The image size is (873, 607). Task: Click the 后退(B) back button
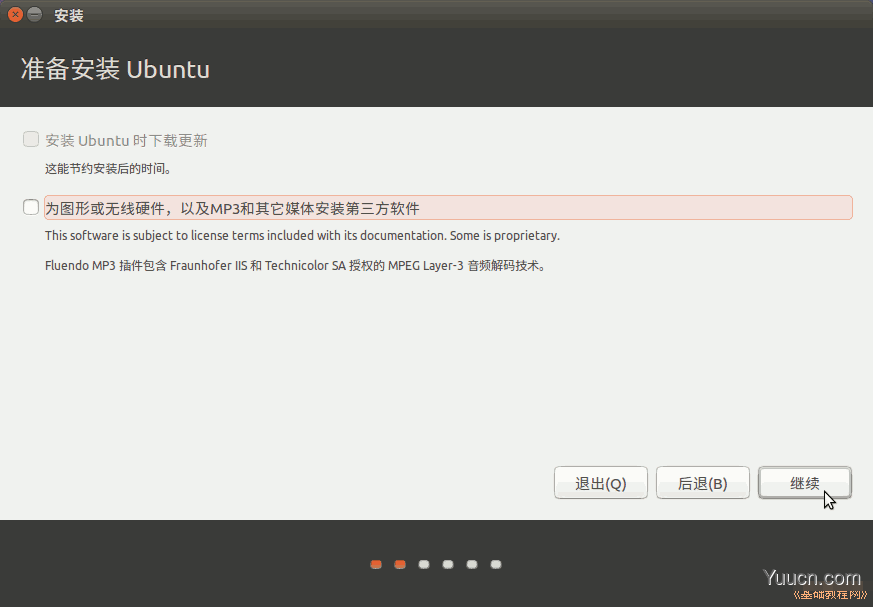[x=703, y=483]
